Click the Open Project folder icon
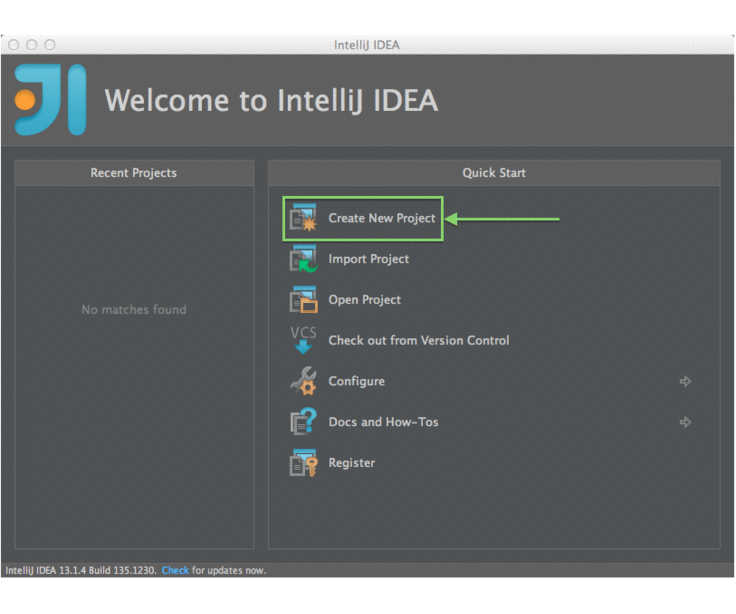 click(303, 300)
